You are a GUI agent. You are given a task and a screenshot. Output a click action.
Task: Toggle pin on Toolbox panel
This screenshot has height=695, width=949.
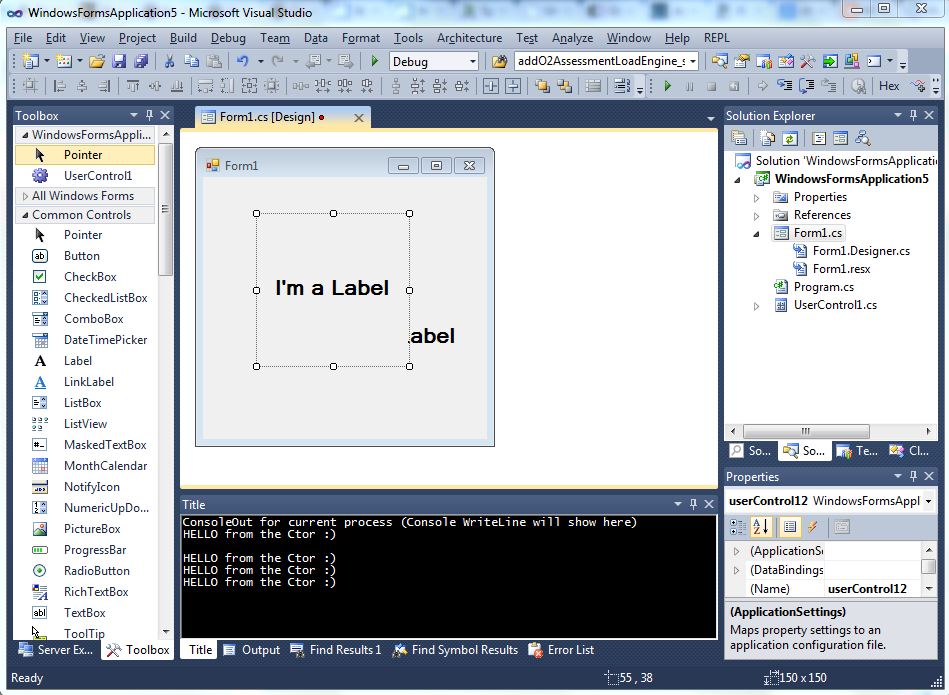pos(149,115)
